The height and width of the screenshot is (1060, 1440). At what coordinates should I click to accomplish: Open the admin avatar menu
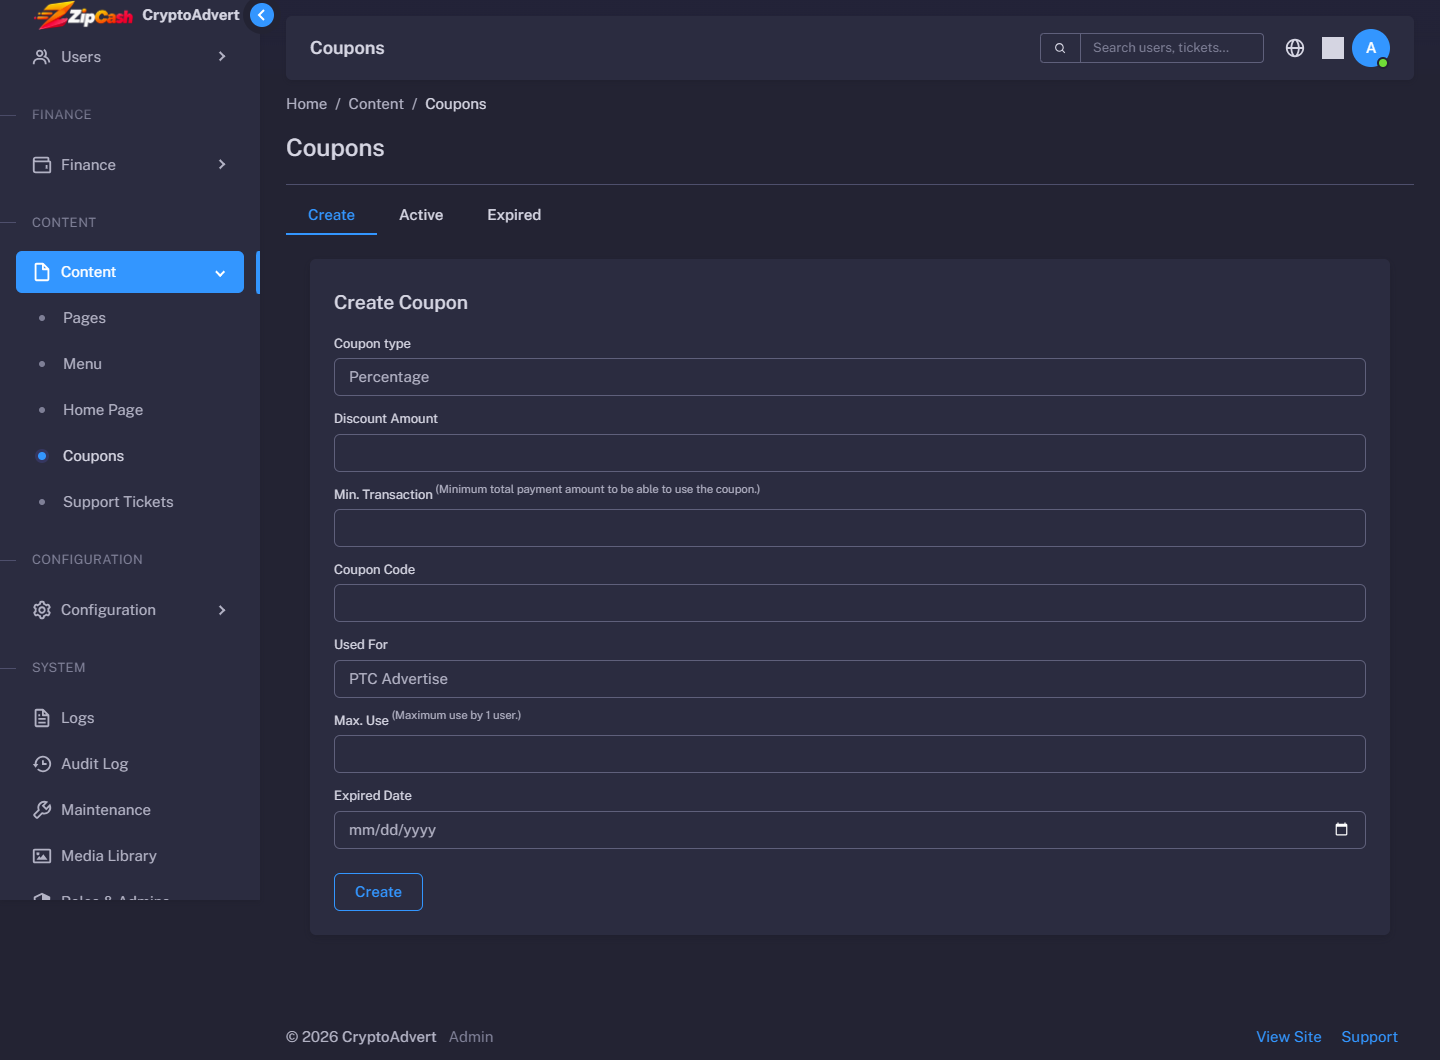[1371, 48]
